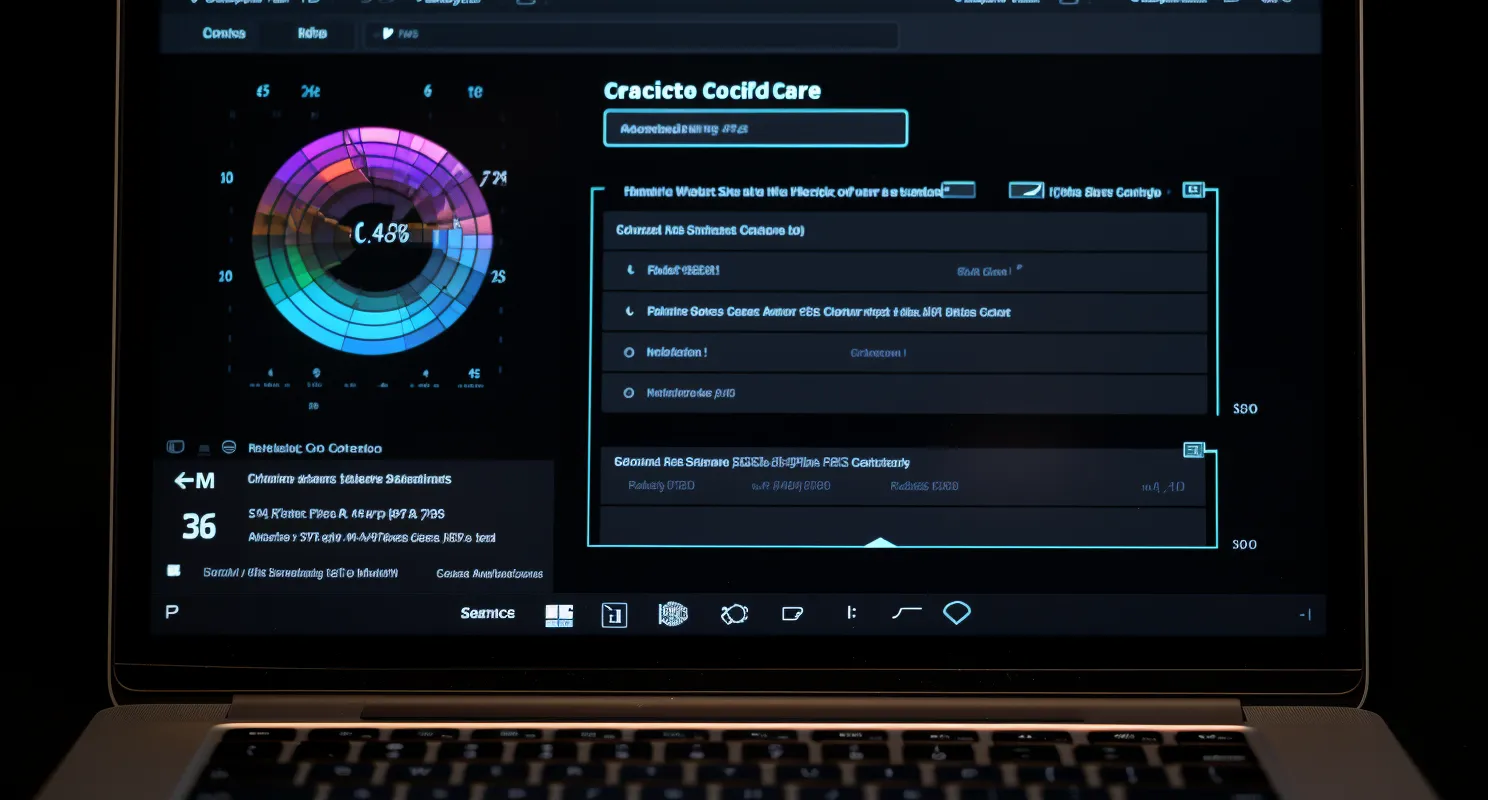
Task: Click the textured chip icon in bottom toolbar
Action: [673, 614]
